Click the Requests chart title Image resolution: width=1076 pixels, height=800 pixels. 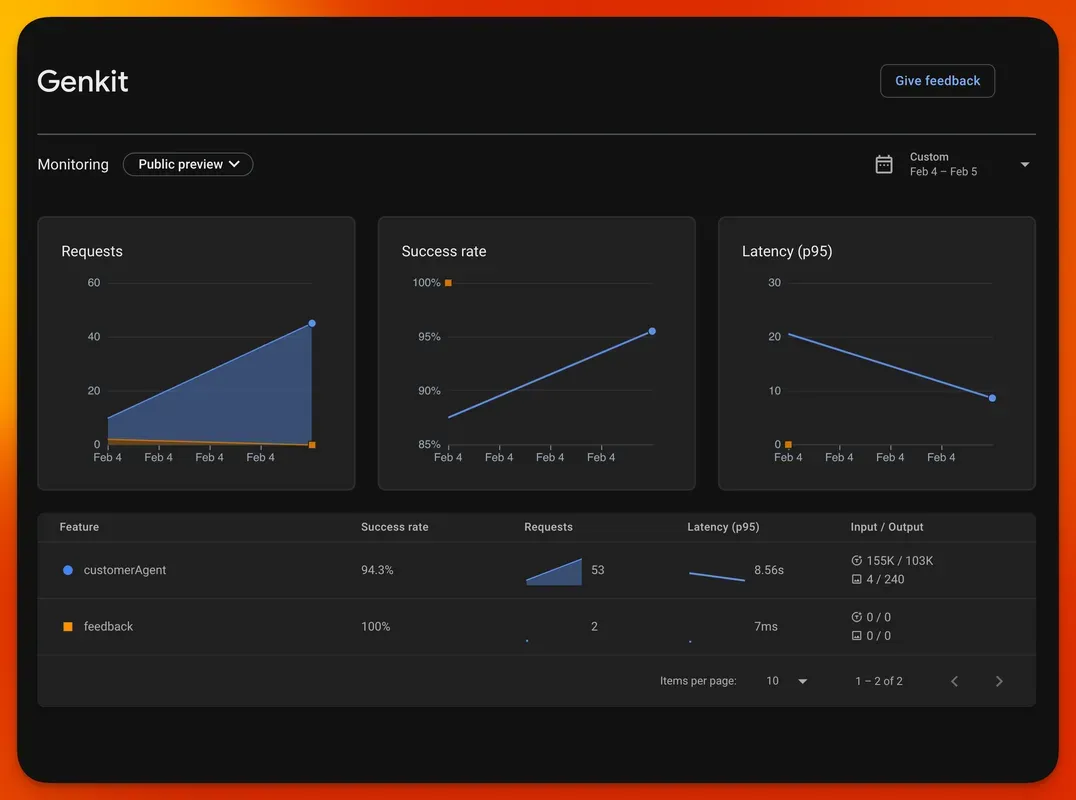point(92,251)
